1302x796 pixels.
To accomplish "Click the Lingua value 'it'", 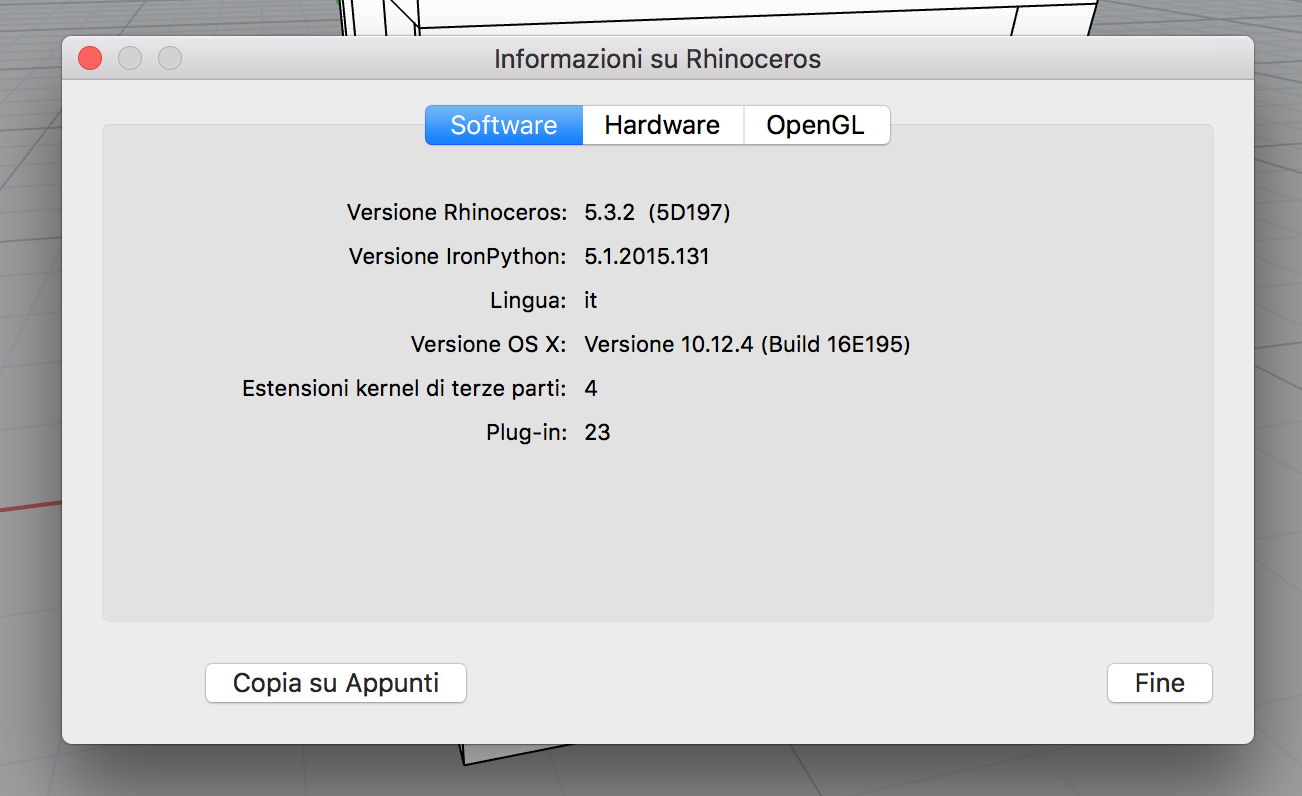I will [591, 300].
